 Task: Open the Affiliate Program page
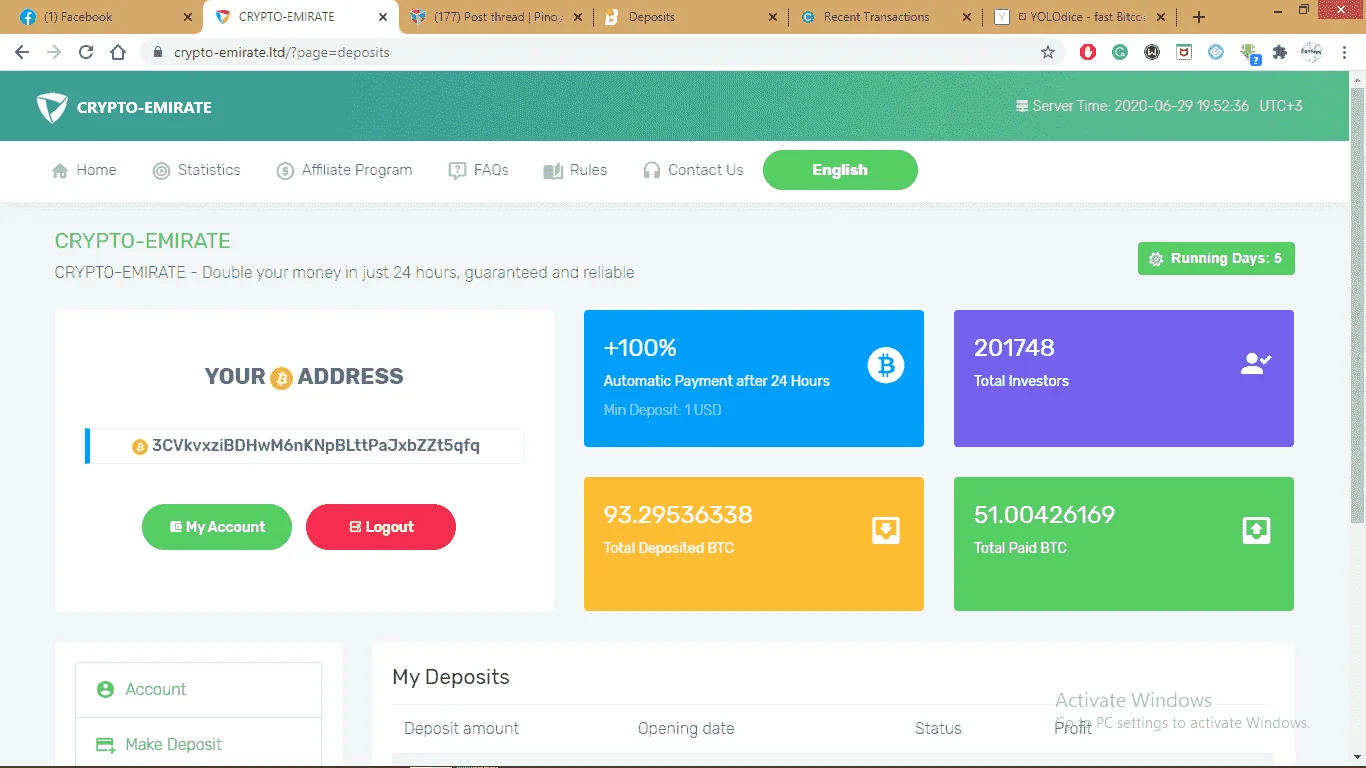coord(344,171)
